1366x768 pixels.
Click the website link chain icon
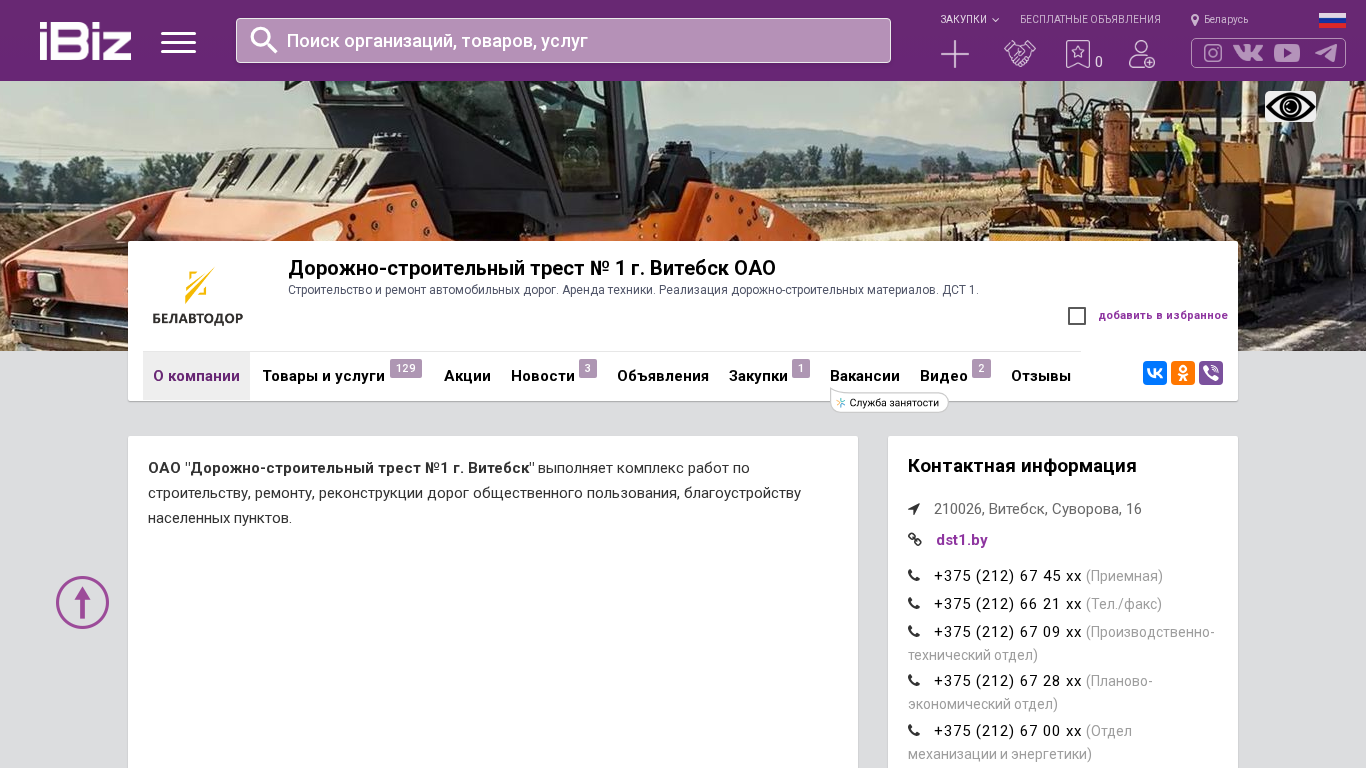click(915, 539)
